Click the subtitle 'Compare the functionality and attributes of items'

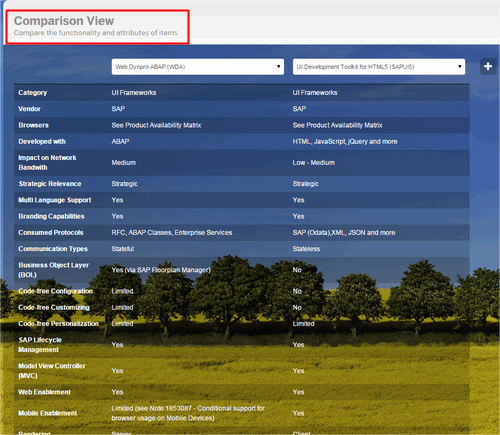[x=96, y=33]
